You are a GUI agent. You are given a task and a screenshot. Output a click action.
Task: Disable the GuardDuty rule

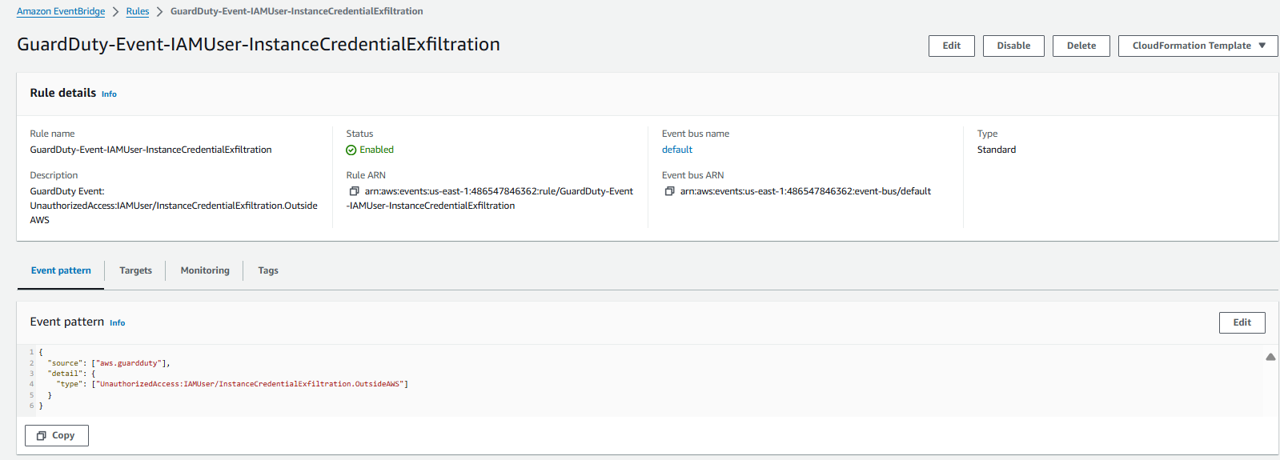click(x=1013, y=46)
